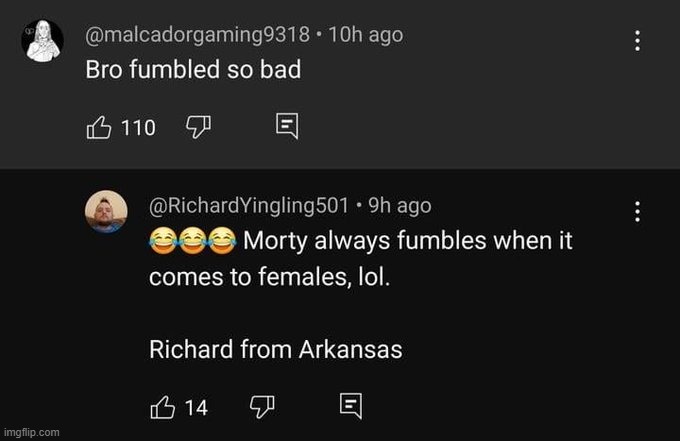
Task: Click the "Morty always fumbles" reply text
Action: pos(408,241)
